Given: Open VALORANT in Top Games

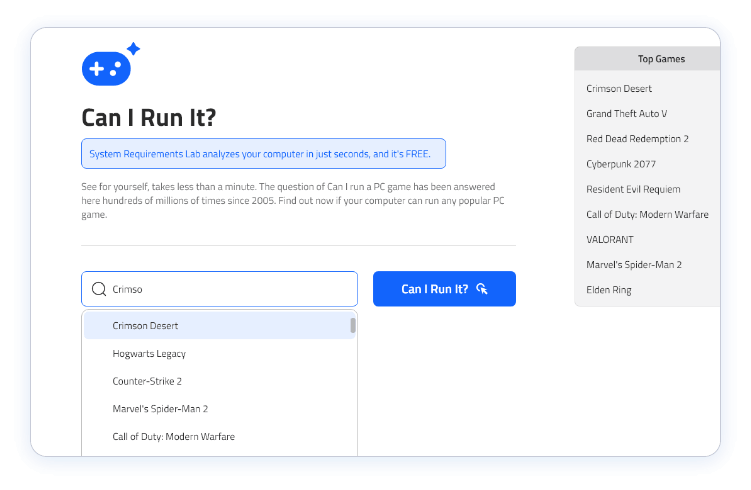Looking at the screenshot, I should pyautogui.click(x=610, y=239).
